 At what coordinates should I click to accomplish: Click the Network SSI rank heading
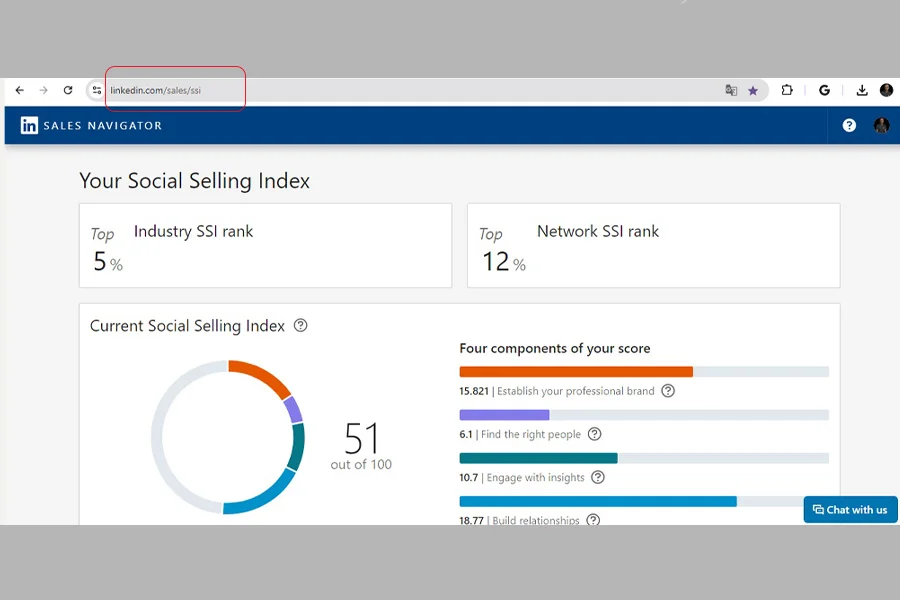pos(598,231)
